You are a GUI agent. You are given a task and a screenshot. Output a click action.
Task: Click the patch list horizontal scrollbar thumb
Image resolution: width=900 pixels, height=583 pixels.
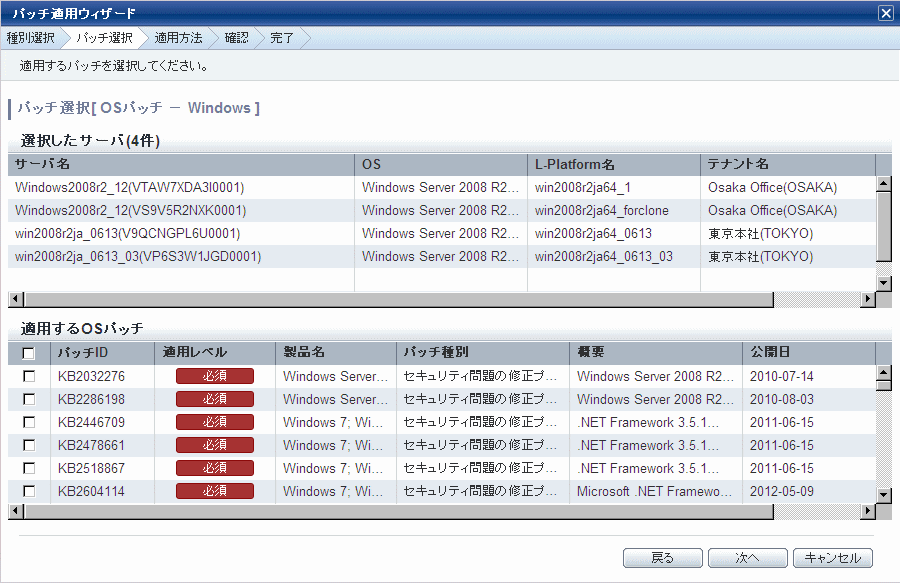click(398, 511)
